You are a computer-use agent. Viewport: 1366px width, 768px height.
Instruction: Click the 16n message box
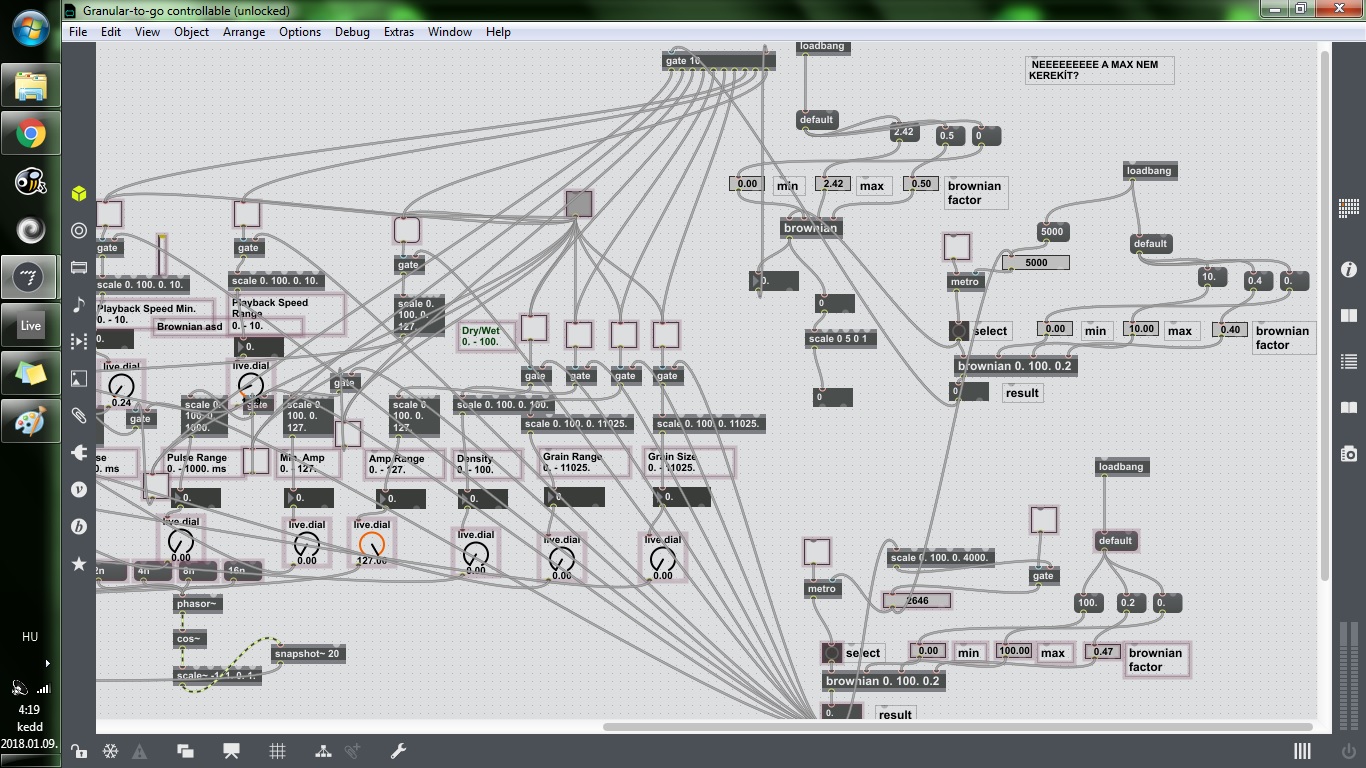(242, 572)
